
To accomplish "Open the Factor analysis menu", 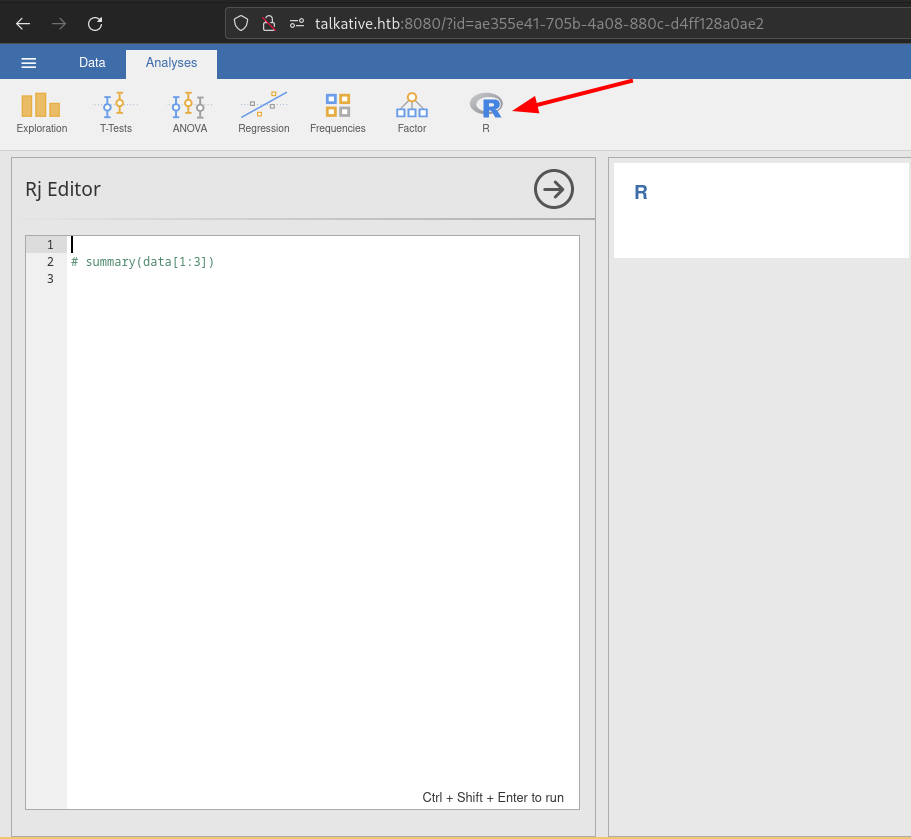I will 411,112.
